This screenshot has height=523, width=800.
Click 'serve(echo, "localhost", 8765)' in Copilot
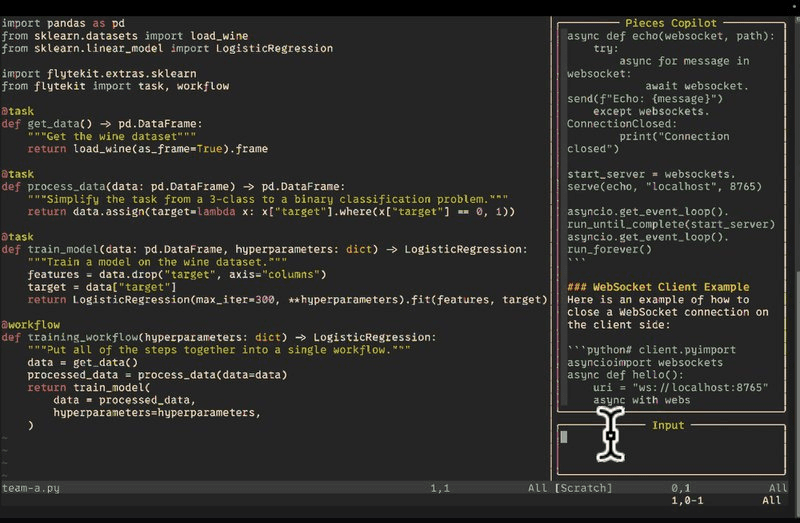click(664, 186)
